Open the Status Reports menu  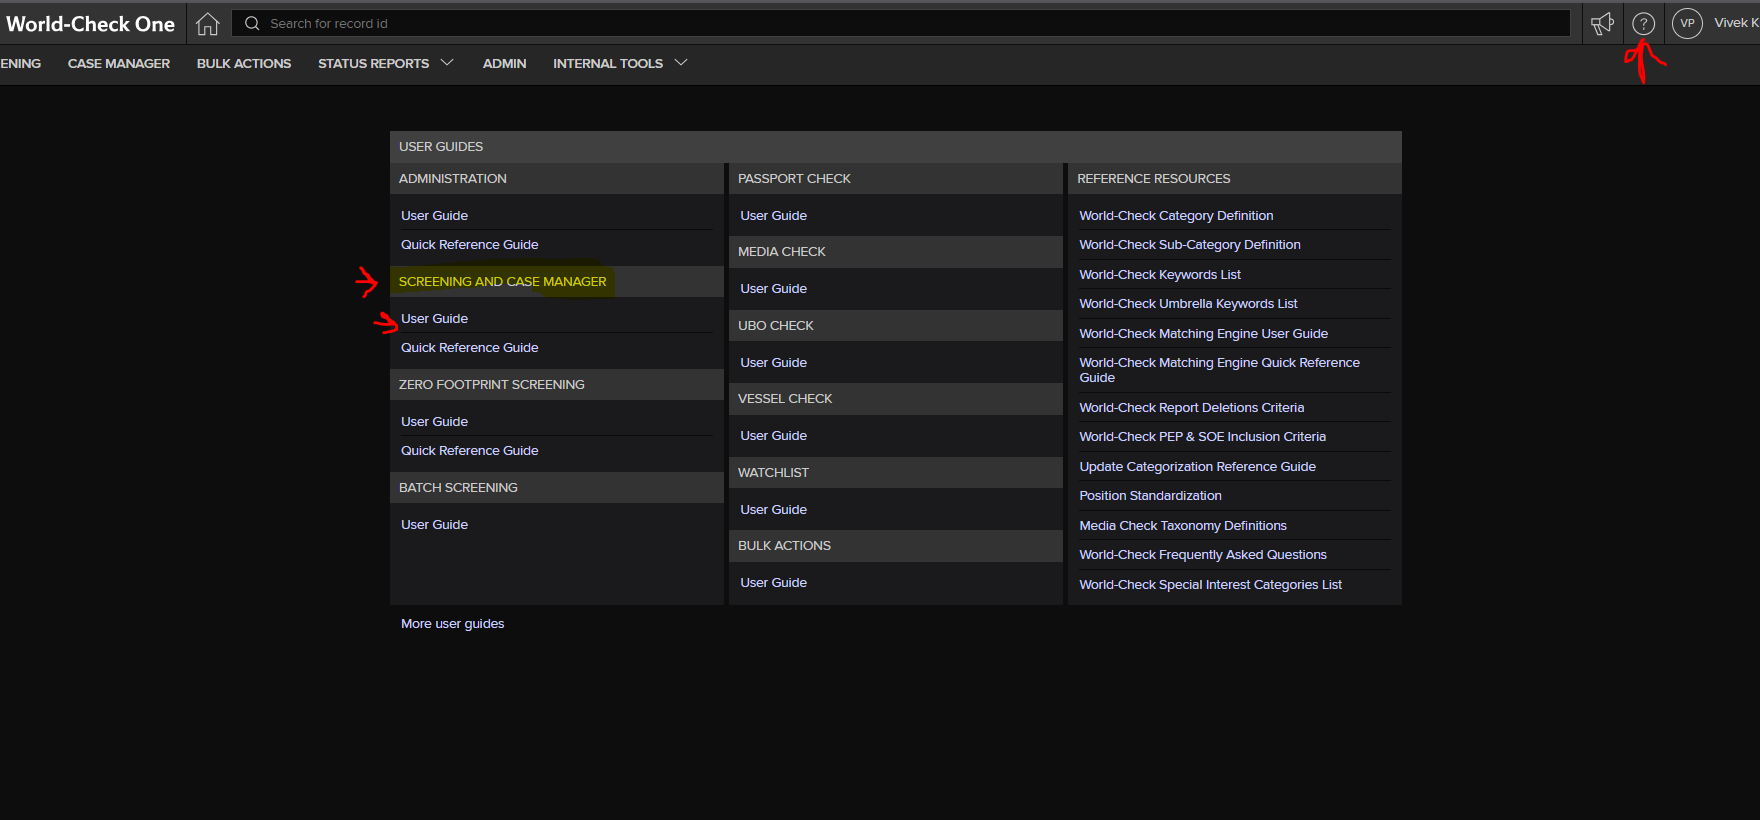(x=373, y=63)
